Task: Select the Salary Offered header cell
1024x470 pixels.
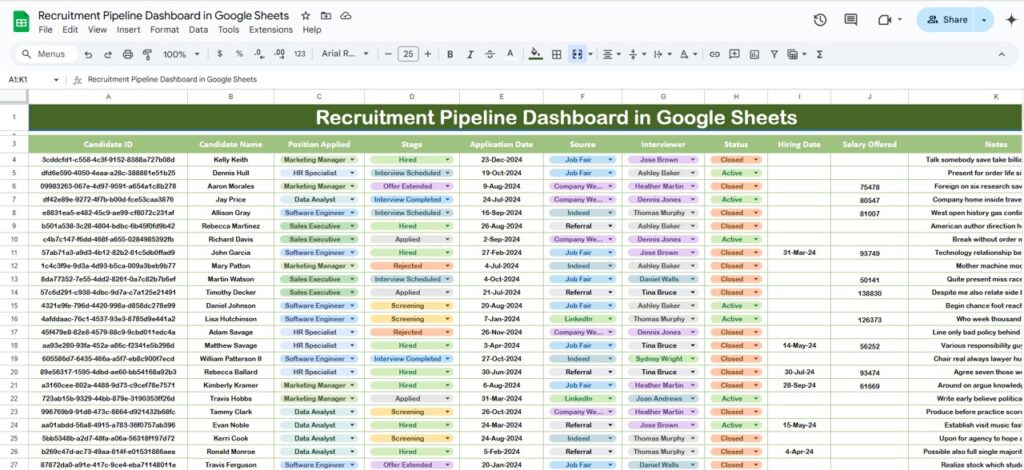Action: (x=869, y=144)
